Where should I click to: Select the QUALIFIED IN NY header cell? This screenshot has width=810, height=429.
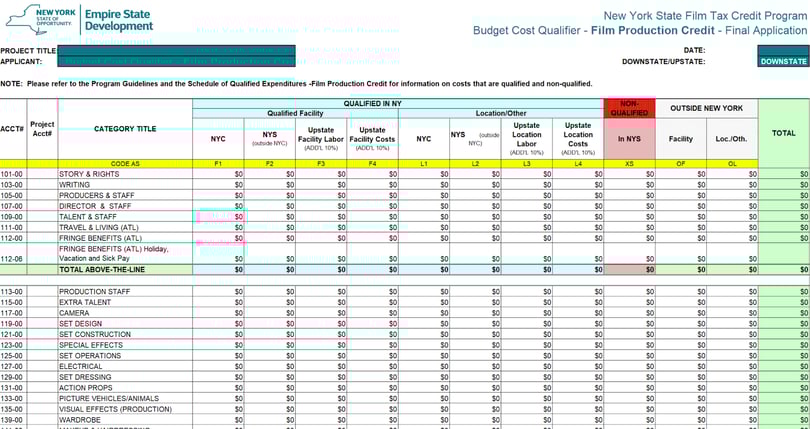[398, 103]
